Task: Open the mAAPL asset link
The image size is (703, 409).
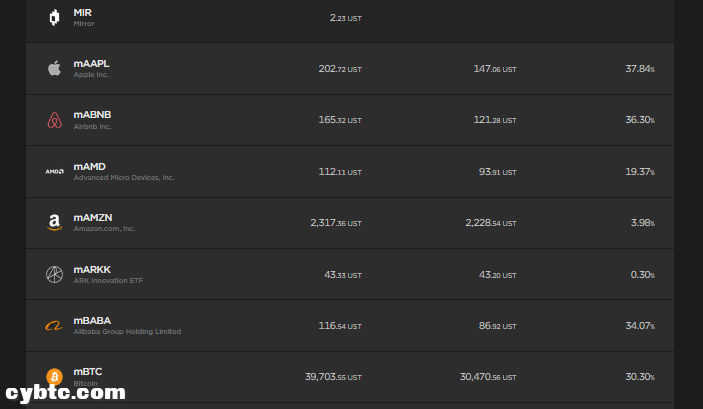Action: coord(91,64)
